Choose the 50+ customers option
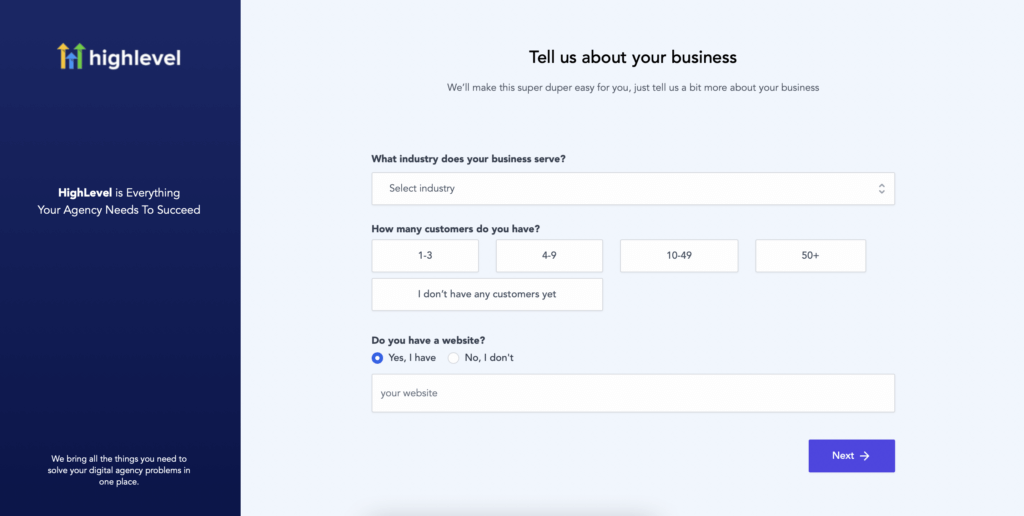The width and height of the screenshot is (1024, 516). [x=810, y=255]
